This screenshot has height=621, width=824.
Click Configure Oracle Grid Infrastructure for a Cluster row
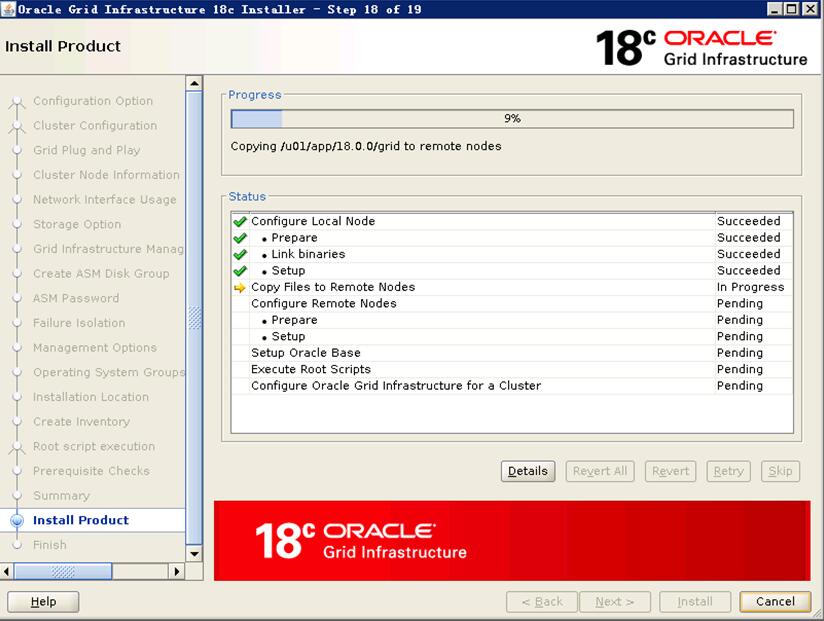pyautogui.click(x=512, y=386)
